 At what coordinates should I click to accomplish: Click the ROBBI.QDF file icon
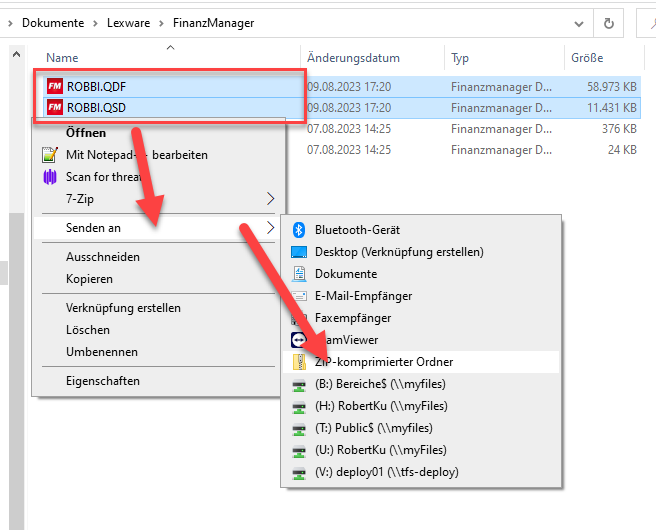[x=54, y=86]
